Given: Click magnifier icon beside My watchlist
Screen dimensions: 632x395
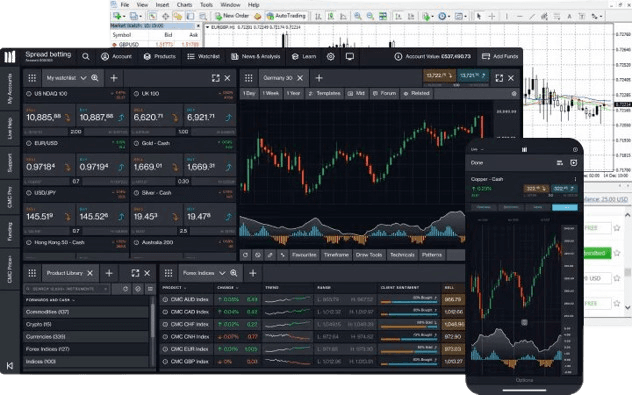Looking at the screenshot, I should tap(95, 78).
